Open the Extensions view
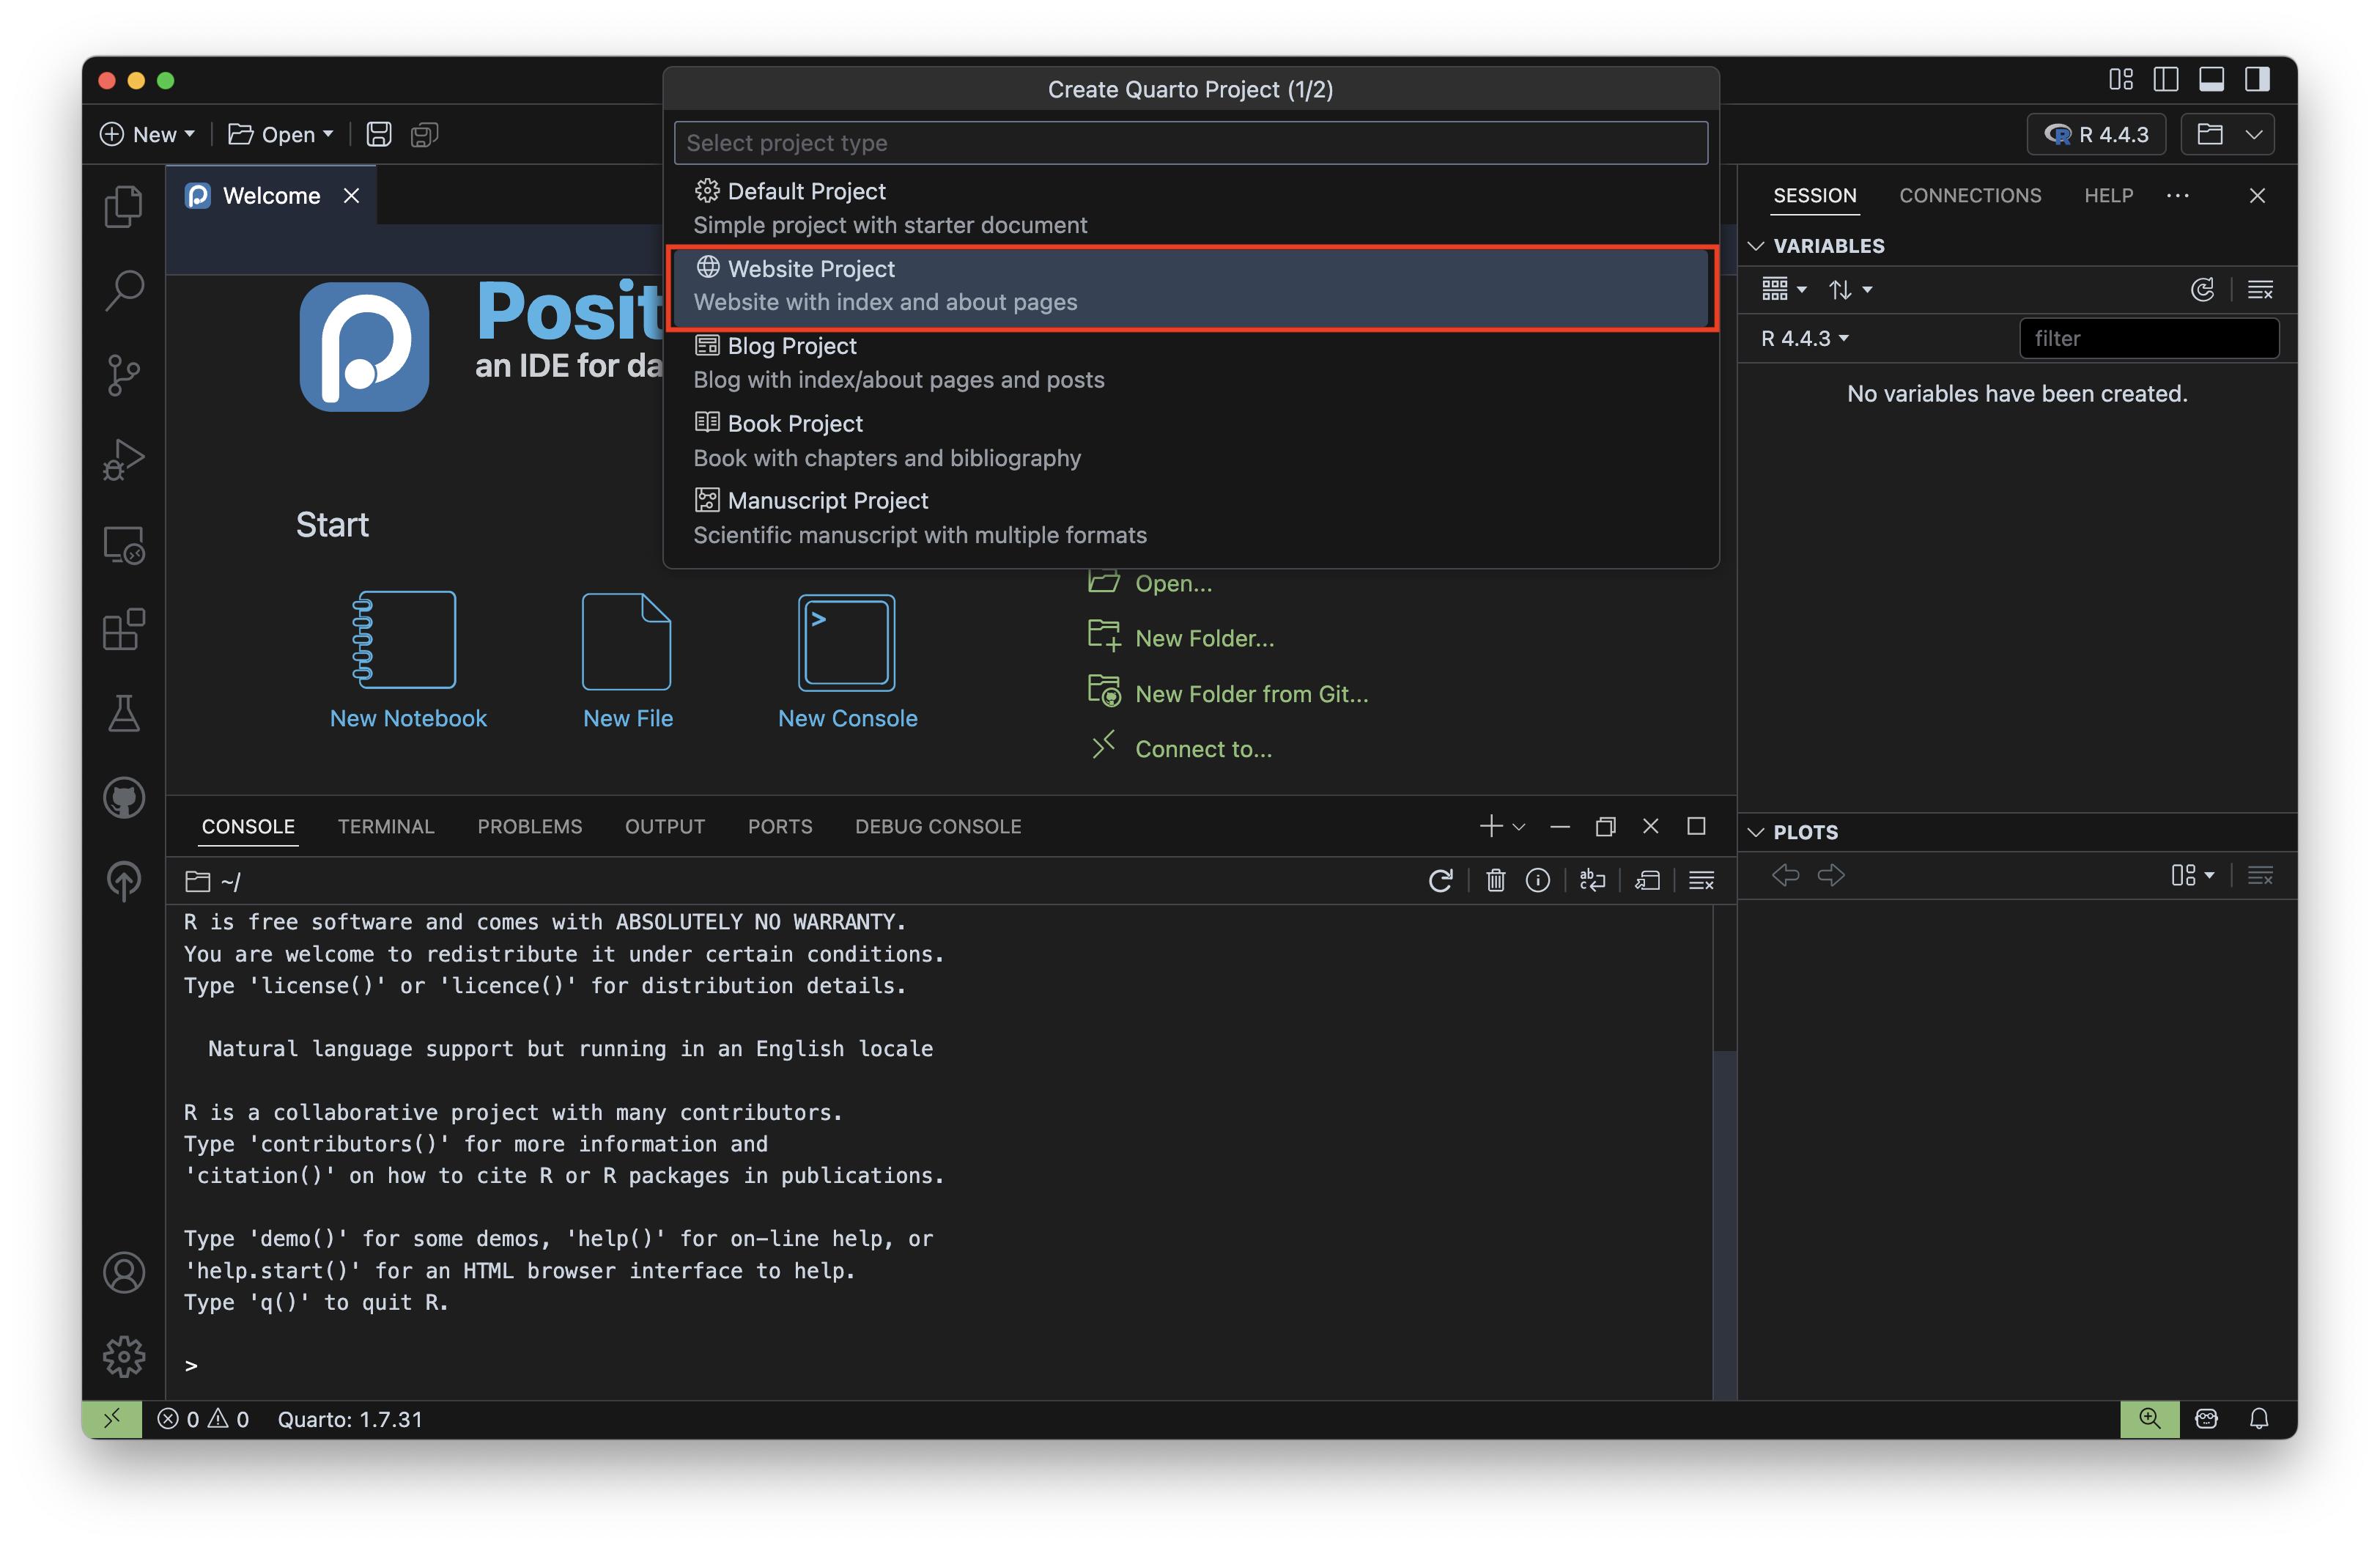The width and height of the screenshot is (2380, 1548). coord(124,629)
